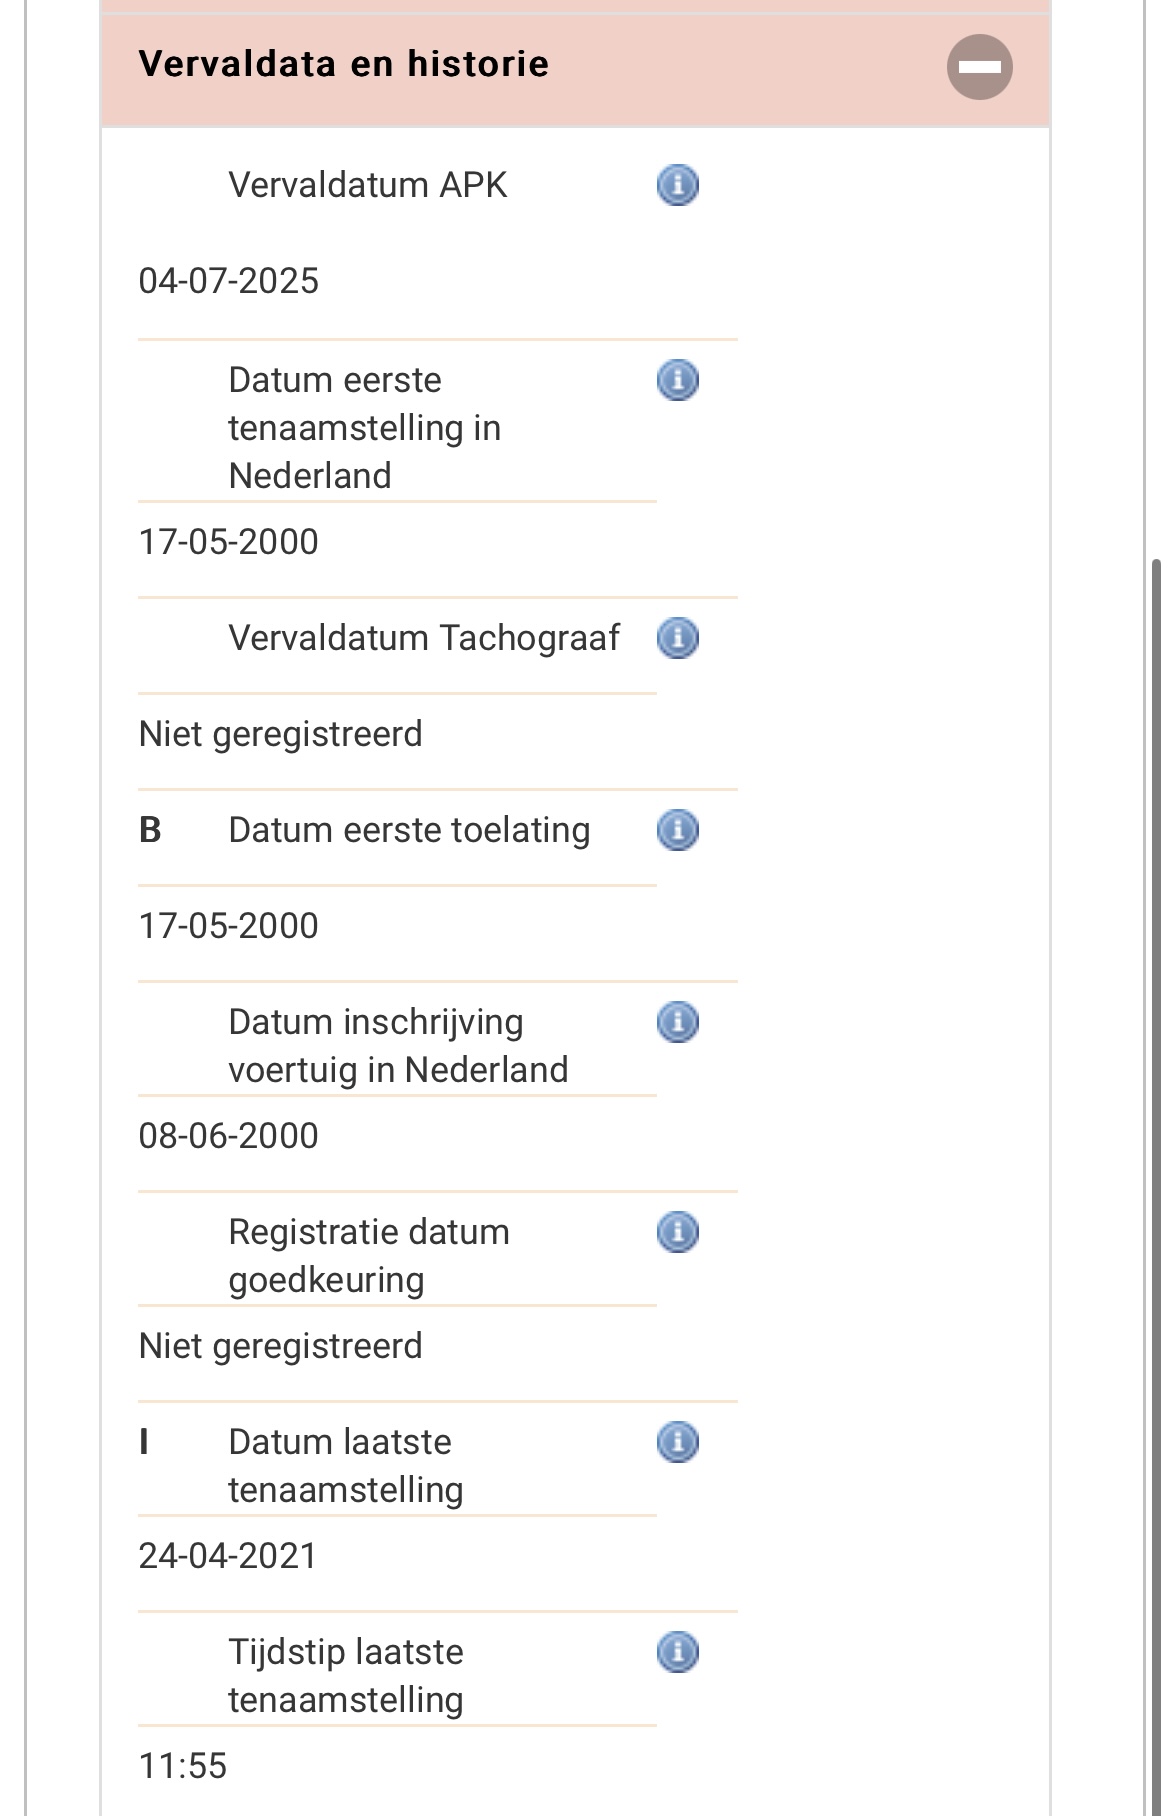1170x1816 pixels.
Task: Select the date value 08-06-2000
Action: pos(228,1136)
